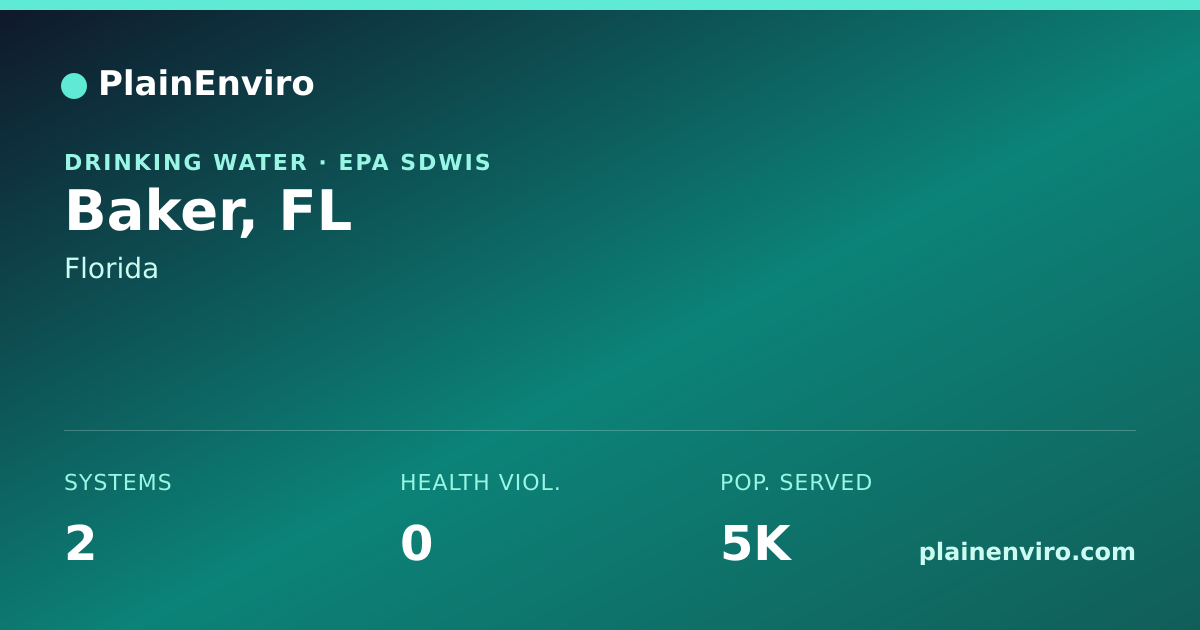Click the mint accent bar at top
1200x630 pixels.
[x=600, y=5]
